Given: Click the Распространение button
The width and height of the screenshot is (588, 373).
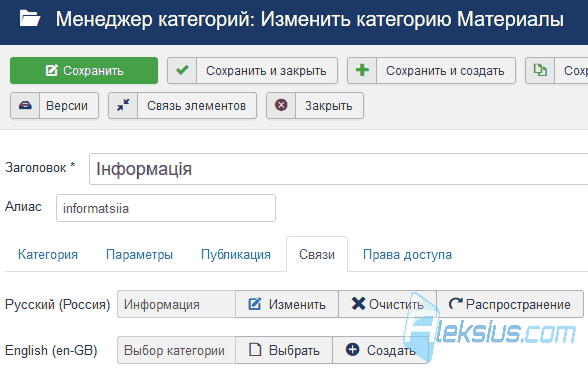Looking at the screenshot, I should point(510,304).
